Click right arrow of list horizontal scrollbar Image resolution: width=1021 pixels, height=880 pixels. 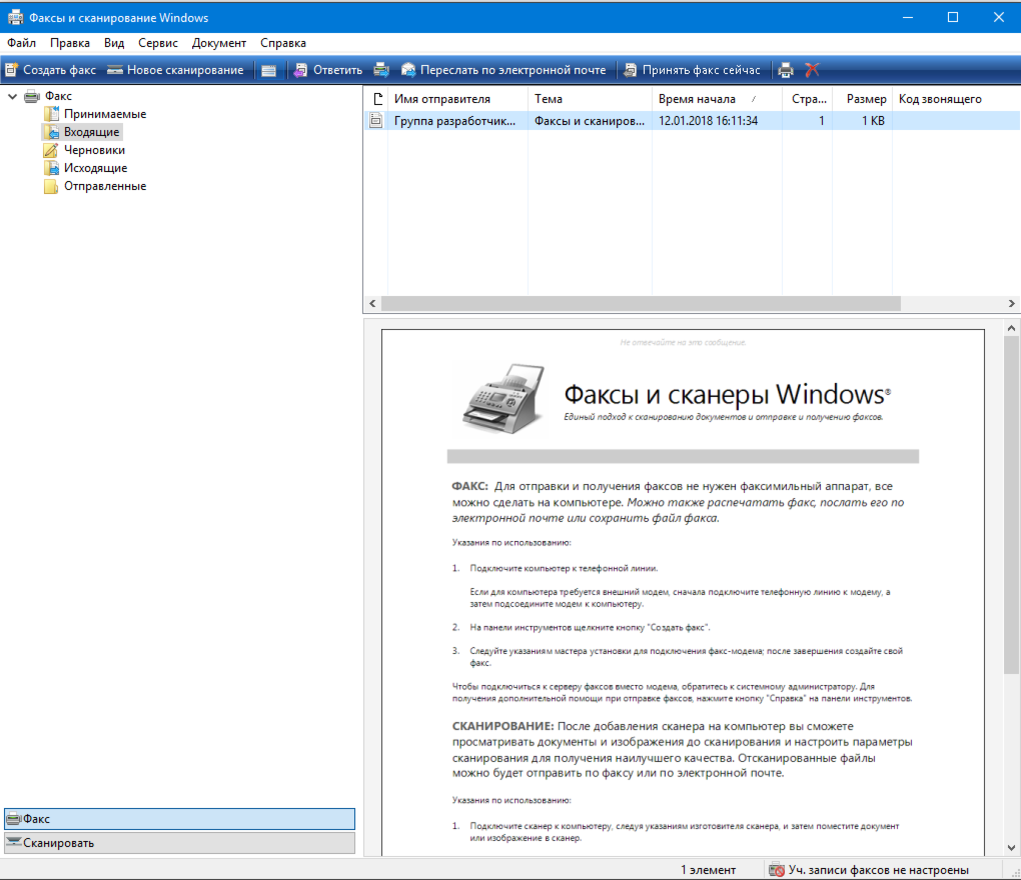[x=1011, y=304]
